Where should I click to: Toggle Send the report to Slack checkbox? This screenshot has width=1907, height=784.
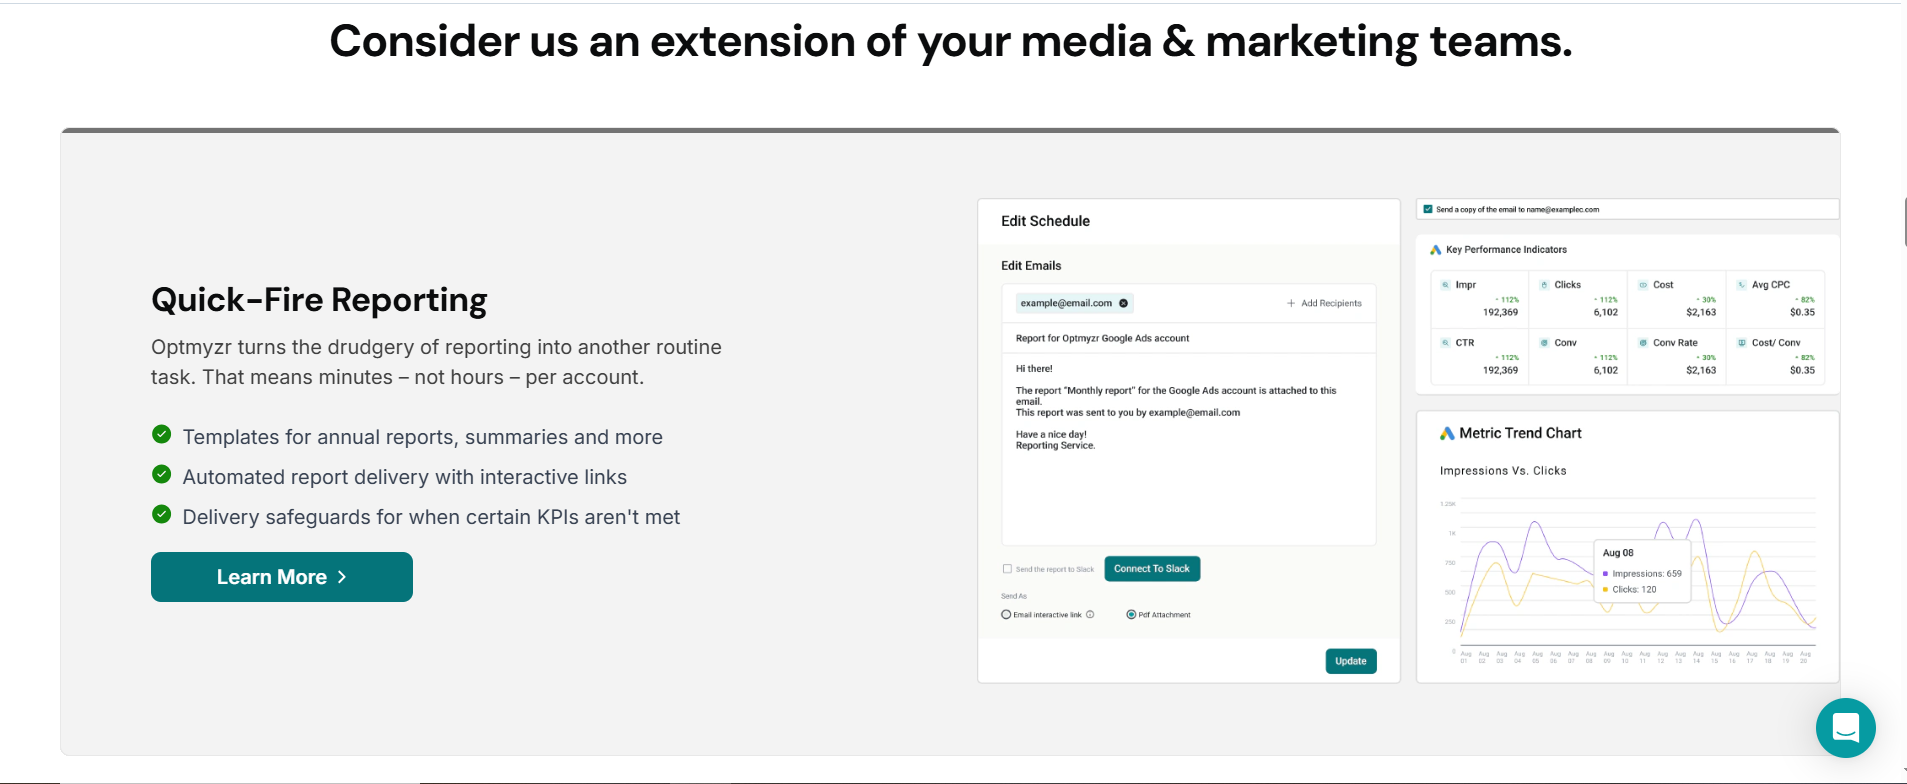coord(1007,569)
